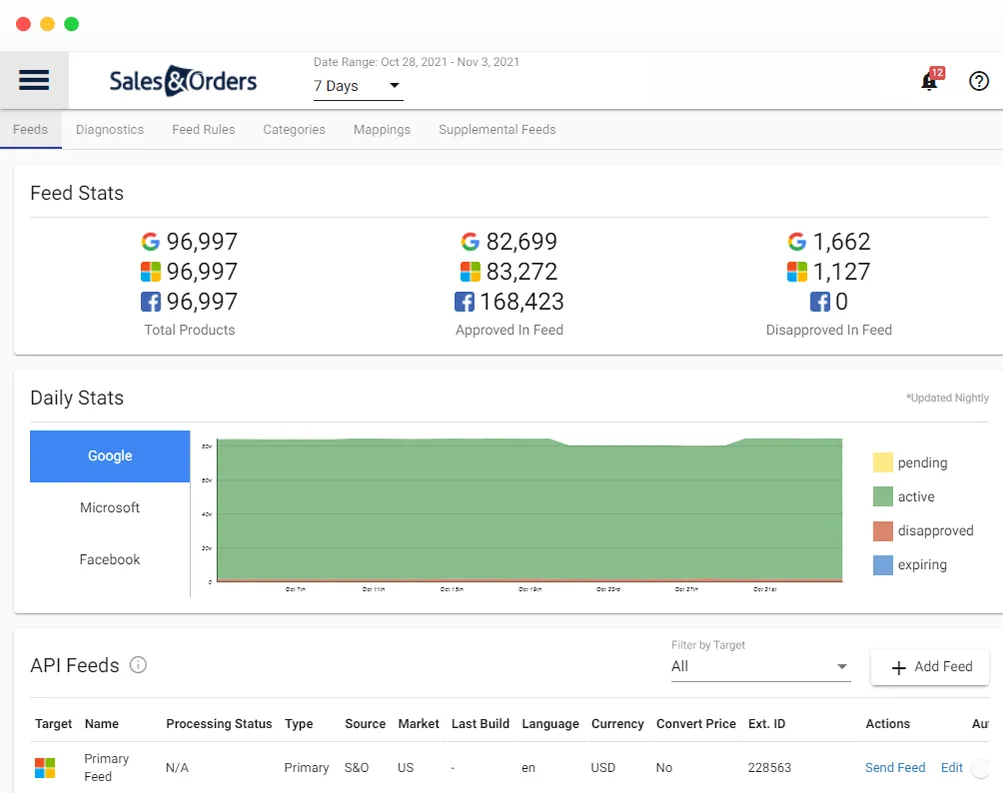This screenshot has width=1003, height=793.
Task: Open the Filter by Target dropdown
Action: [x=761, y=666]
